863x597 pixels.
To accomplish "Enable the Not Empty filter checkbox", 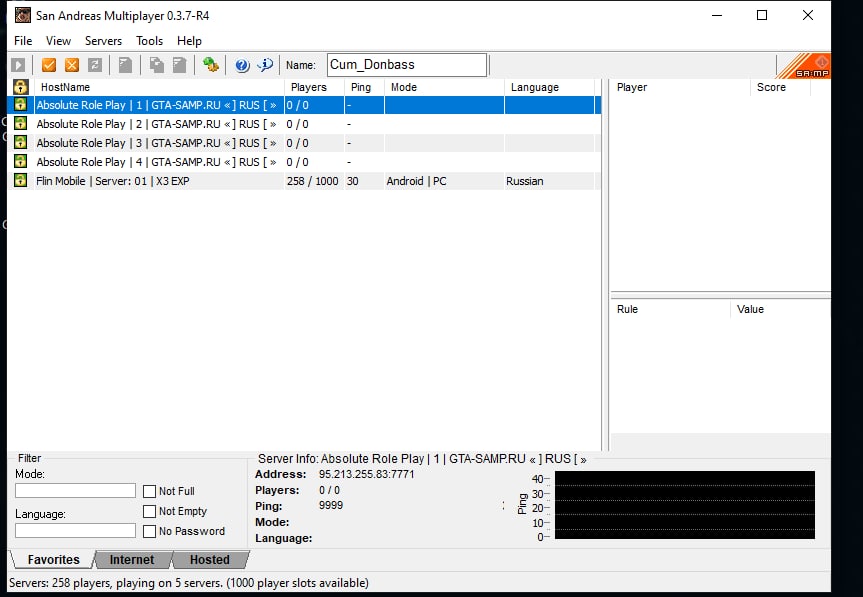I will pos(149,511).
